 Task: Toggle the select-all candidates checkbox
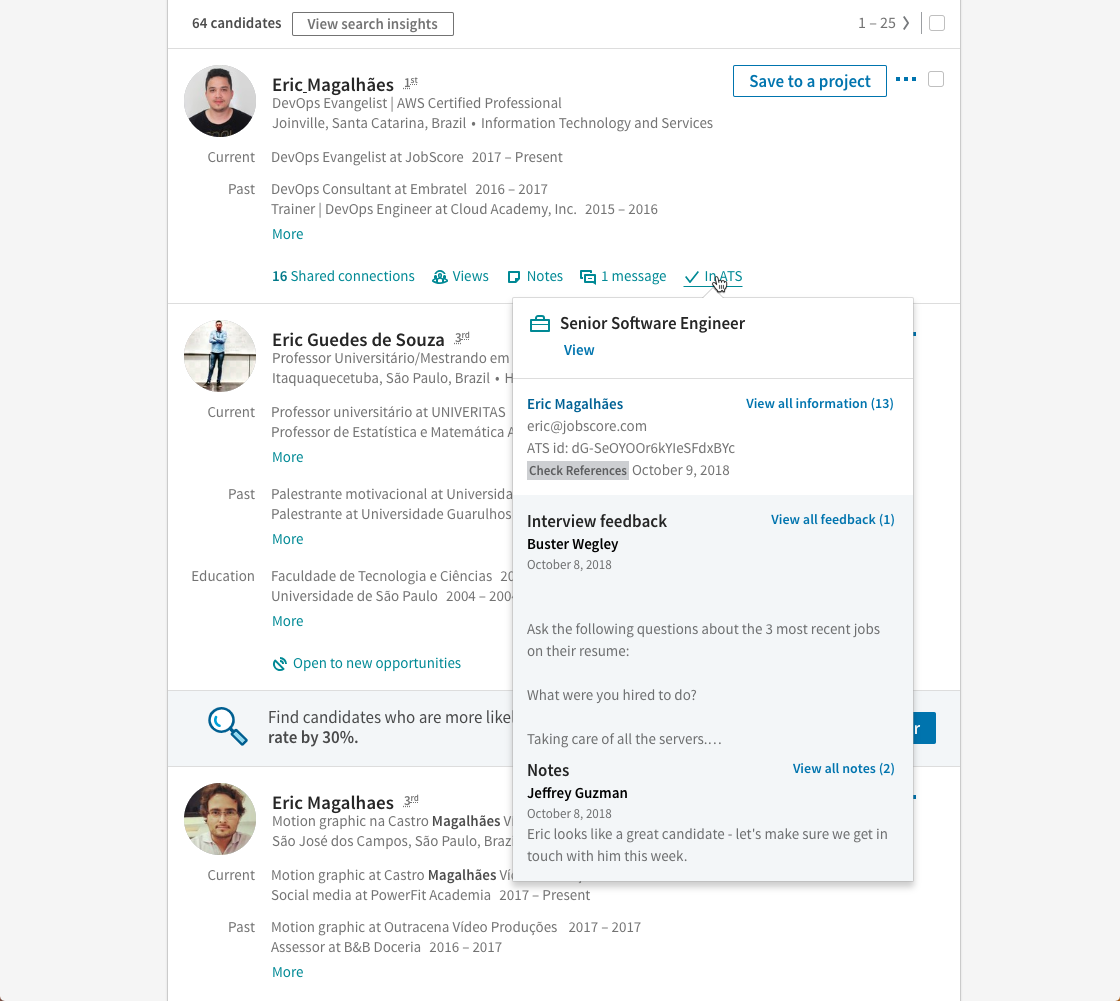pyautogui.click(x=937, y=24)
